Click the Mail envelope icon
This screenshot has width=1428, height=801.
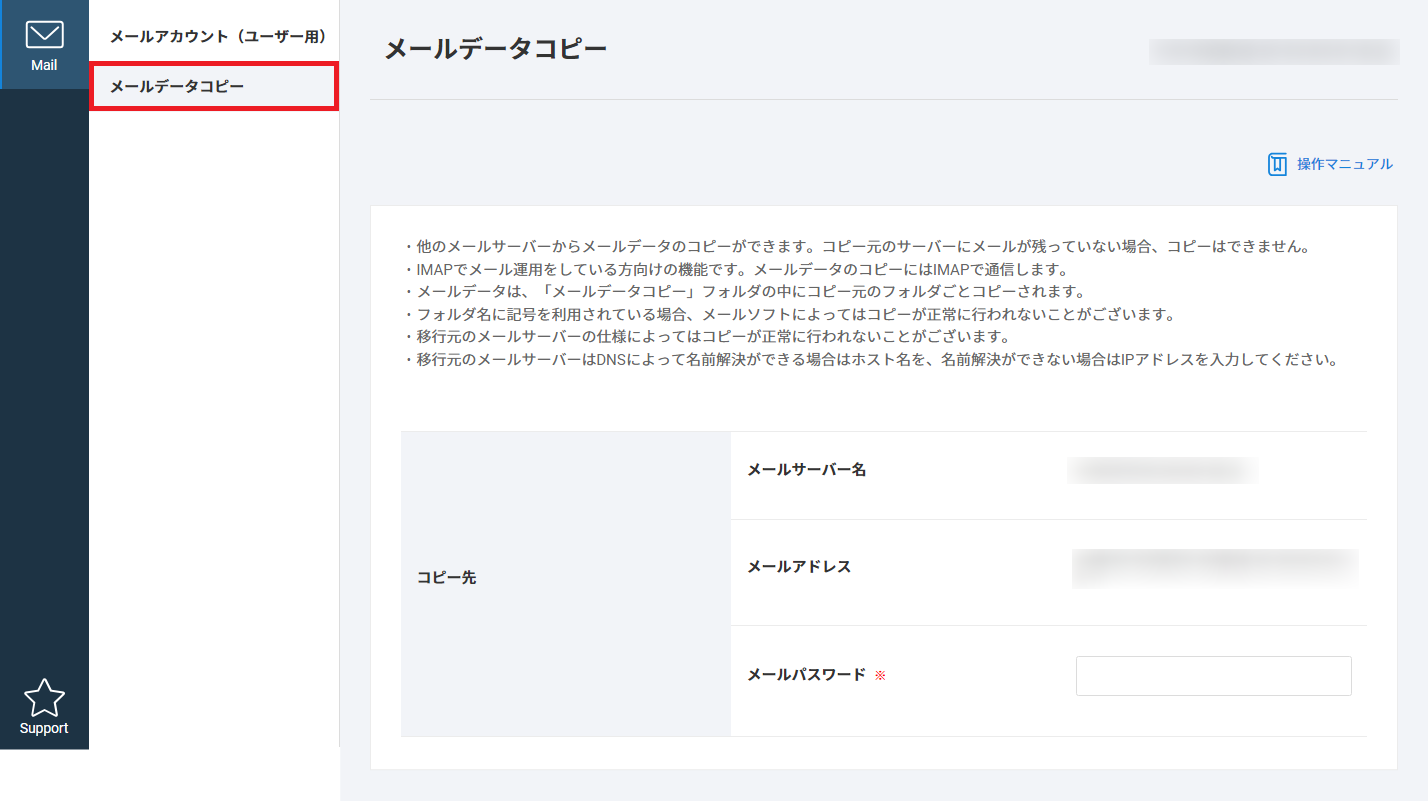pos(44,35)
